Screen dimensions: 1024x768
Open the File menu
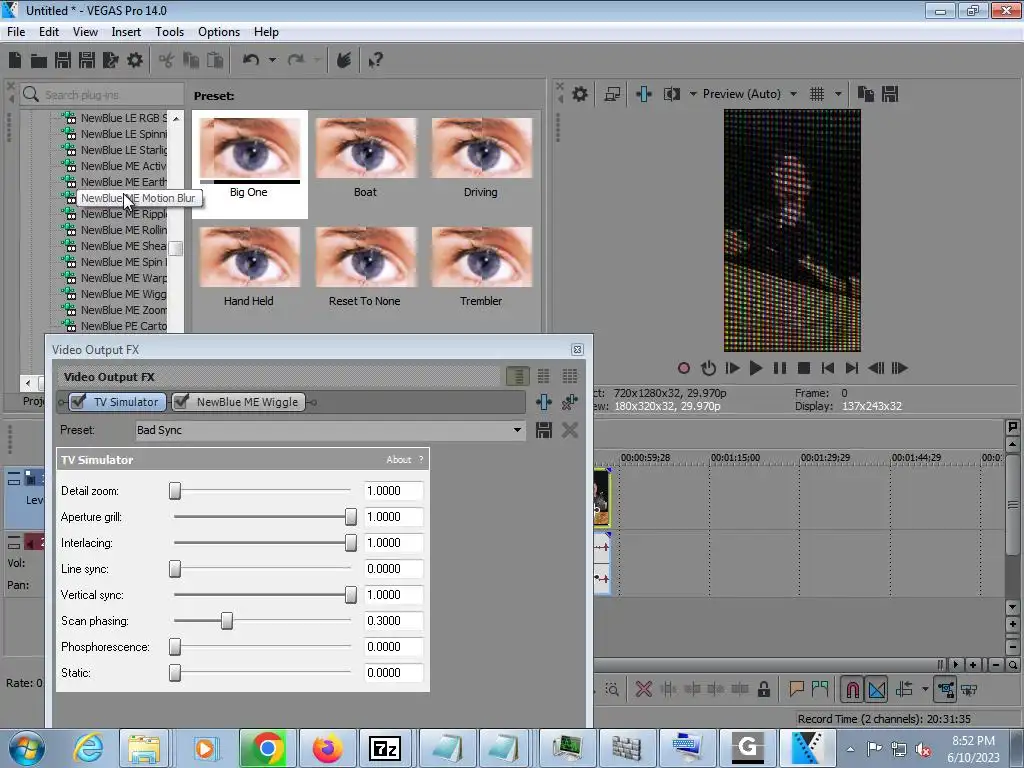point(16,31)
